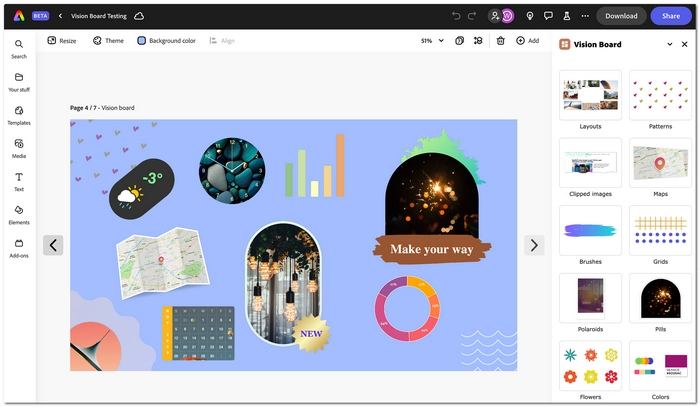The image size is (700, 407).
Task: Click the weather -3° widget on the canvas
Action: (x=142, y=189)
